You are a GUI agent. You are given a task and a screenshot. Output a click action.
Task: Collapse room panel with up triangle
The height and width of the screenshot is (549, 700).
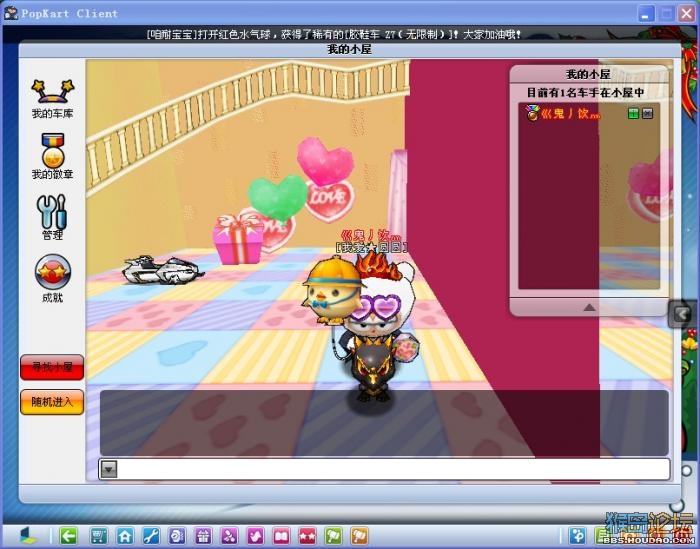(x=589, y=307)
